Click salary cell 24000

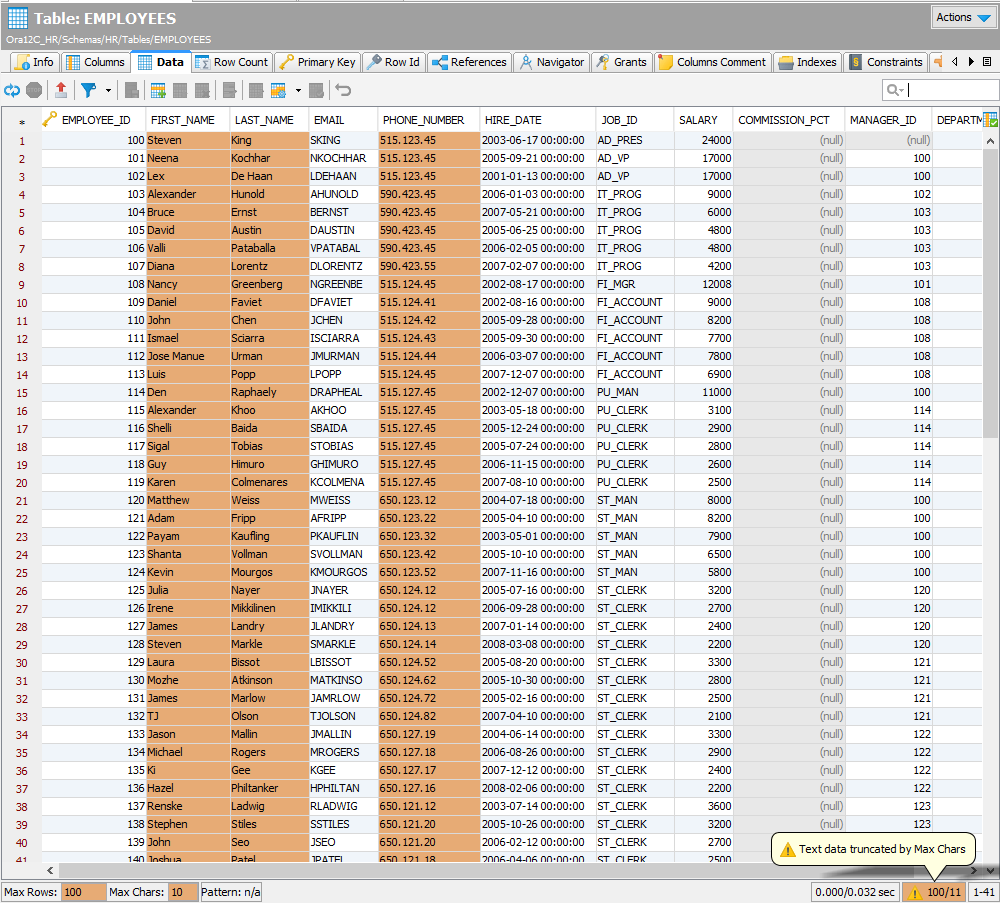pos(703,140)
